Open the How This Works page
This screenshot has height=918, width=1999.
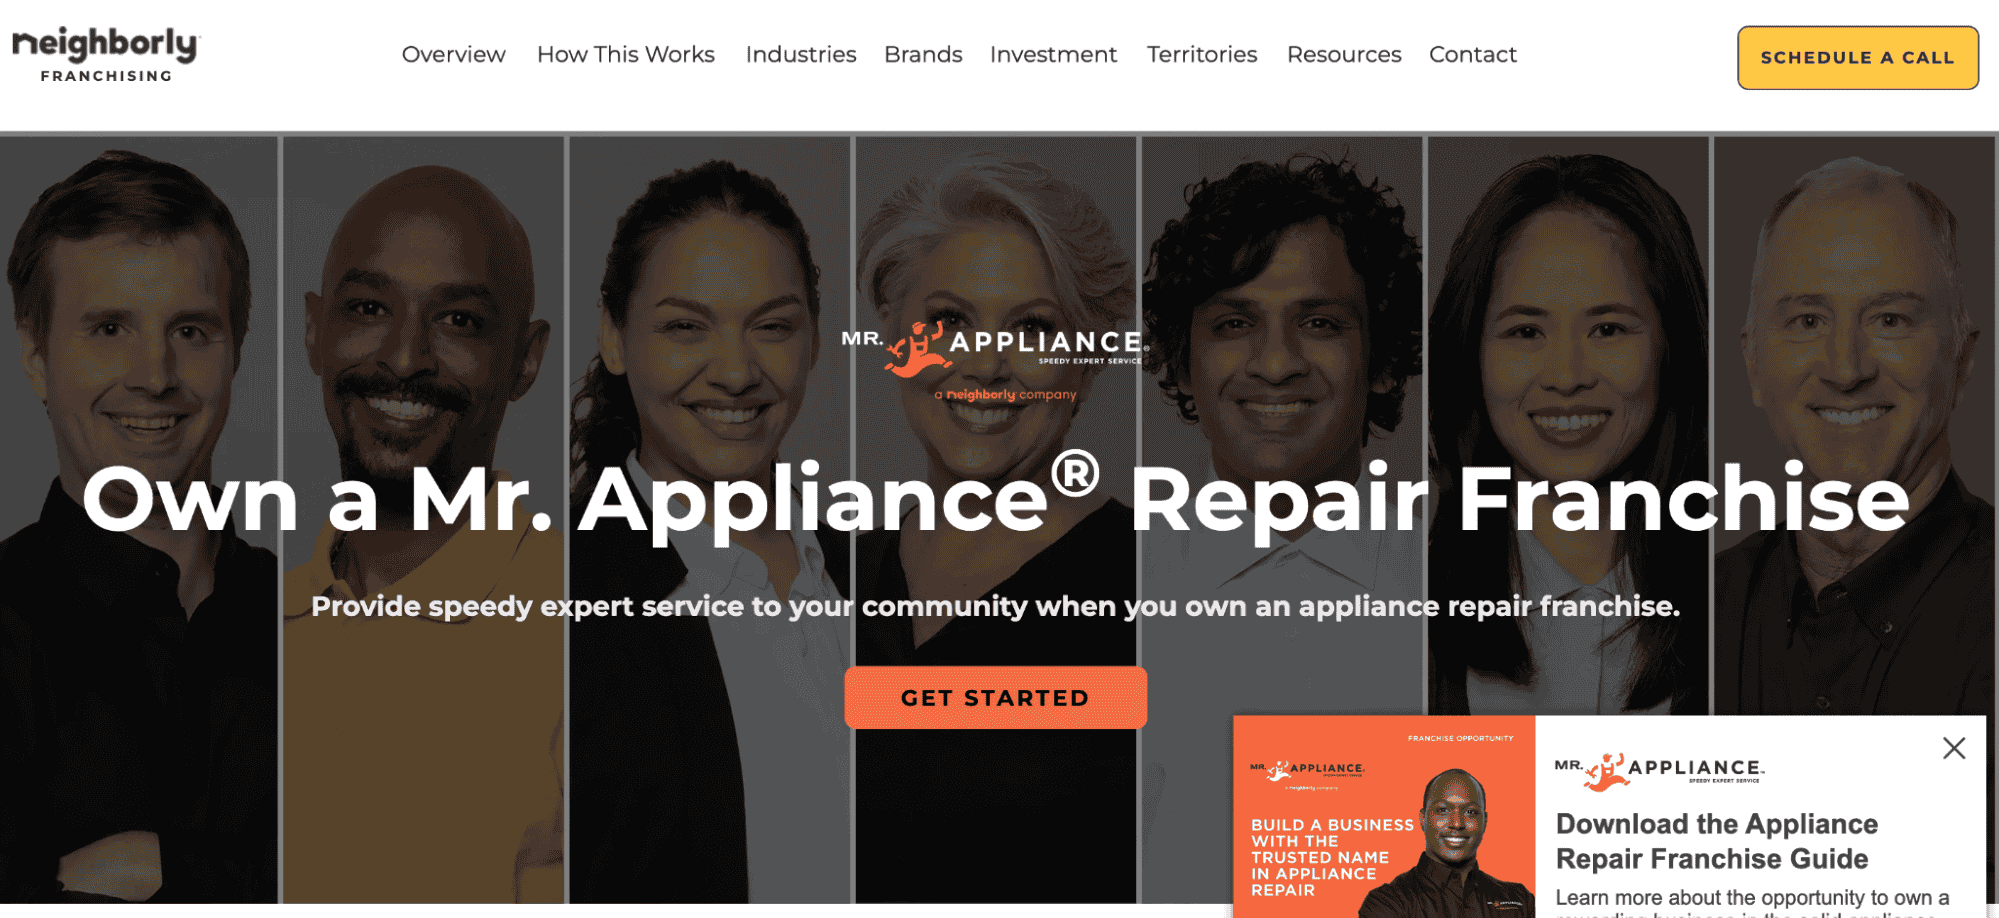coord(626,55)
